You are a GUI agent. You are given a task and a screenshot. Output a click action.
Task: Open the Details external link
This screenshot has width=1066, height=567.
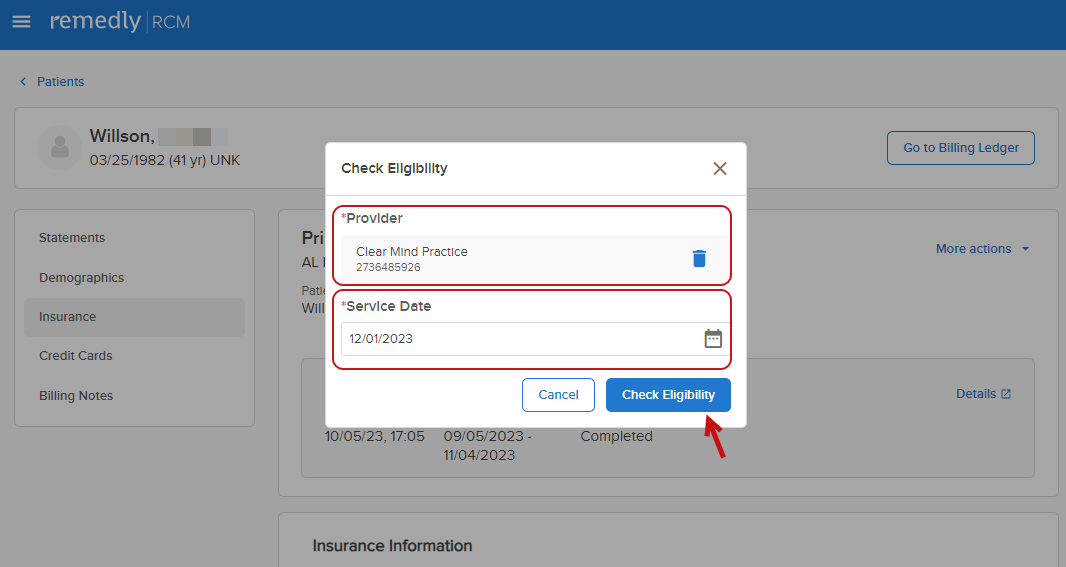[983, 394]
